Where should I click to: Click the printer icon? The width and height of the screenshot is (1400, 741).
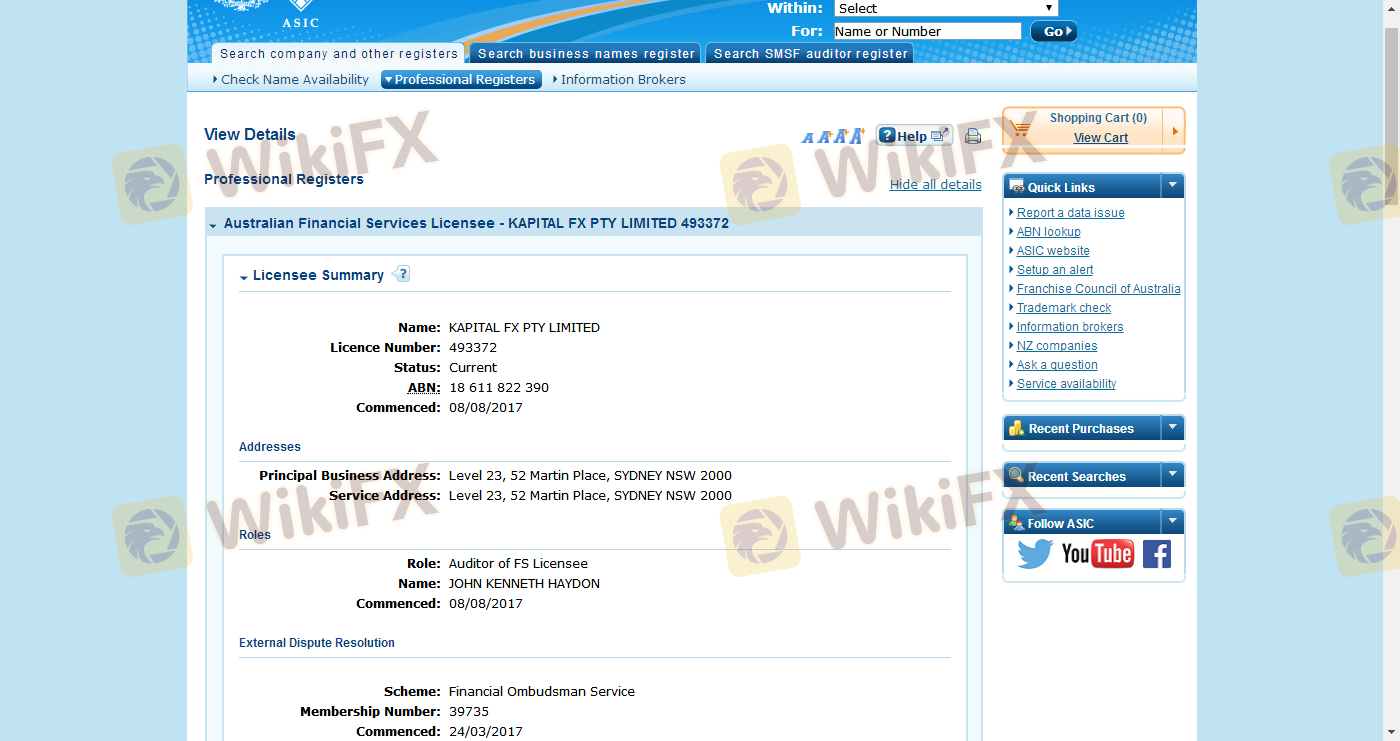pyautogui.click(x=972, y=137)
